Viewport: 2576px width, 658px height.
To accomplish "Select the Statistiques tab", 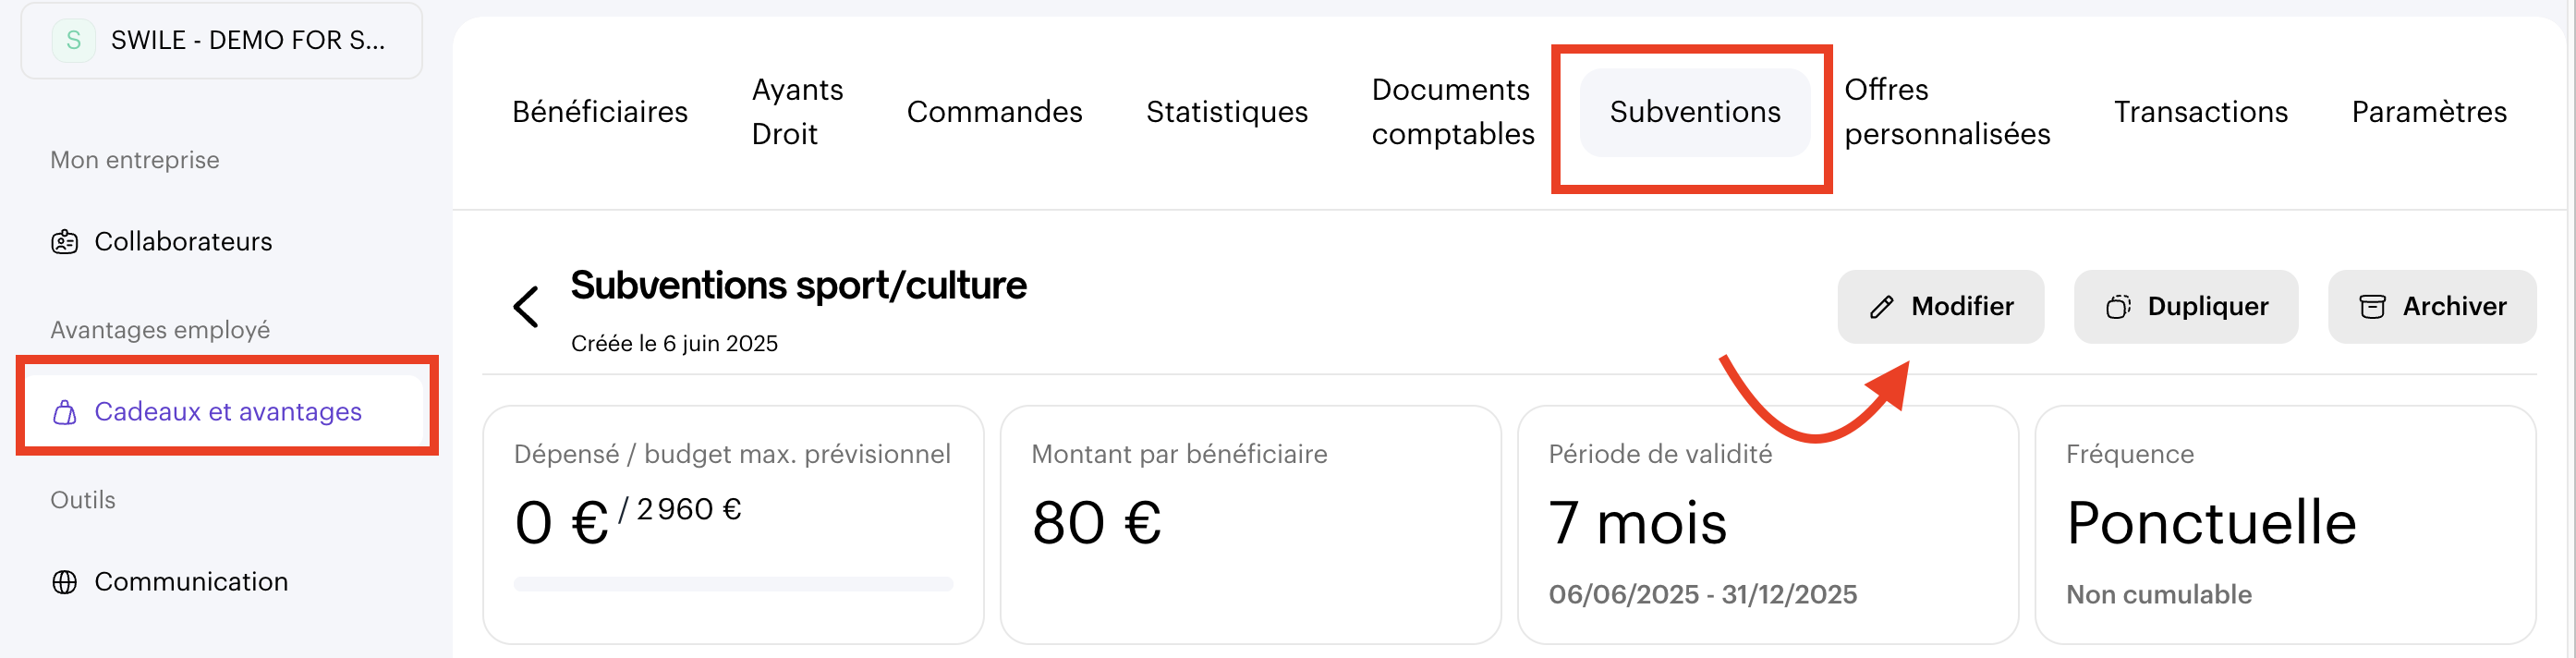I will click(1226, 112).
